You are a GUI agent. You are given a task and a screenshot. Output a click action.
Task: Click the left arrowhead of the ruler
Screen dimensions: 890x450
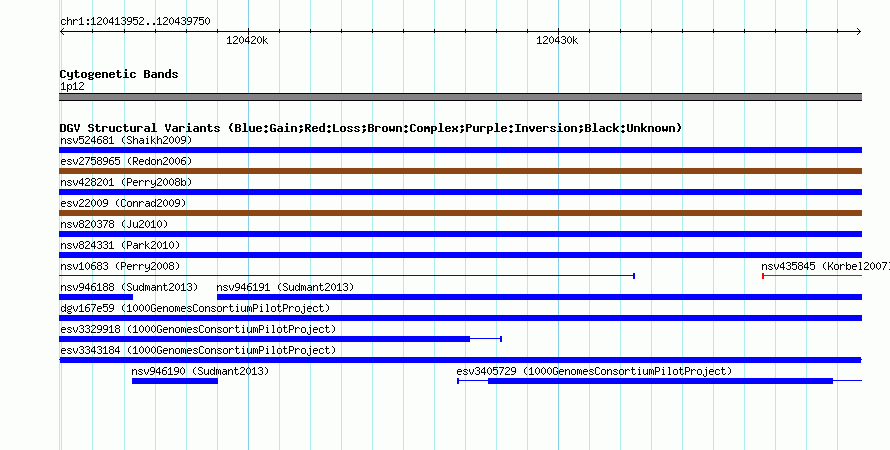(x=62, y=32)
